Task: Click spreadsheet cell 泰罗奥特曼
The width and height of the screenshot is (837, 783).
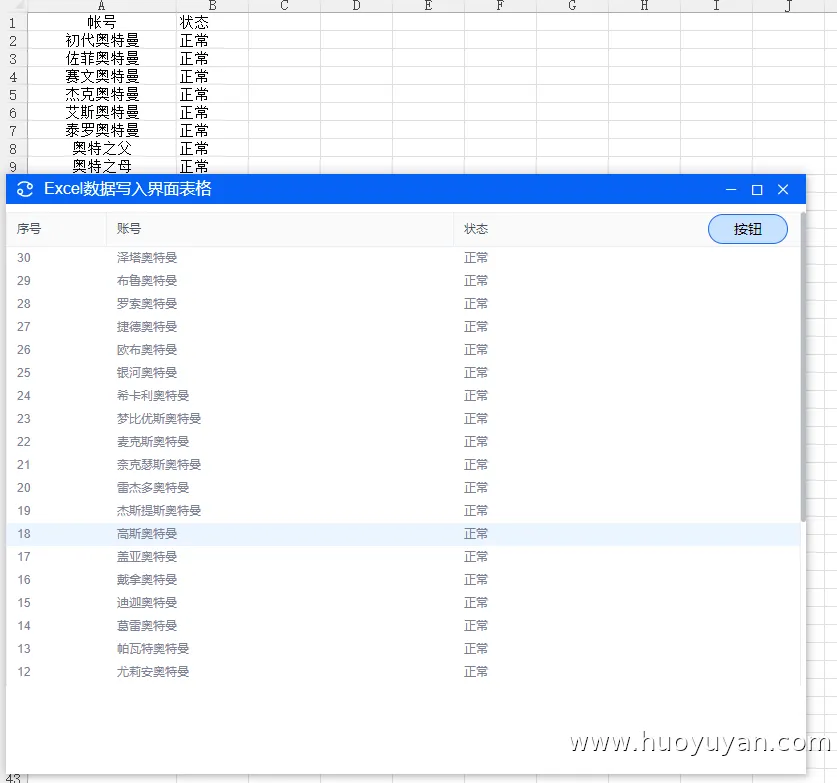Action: [102, 130]
